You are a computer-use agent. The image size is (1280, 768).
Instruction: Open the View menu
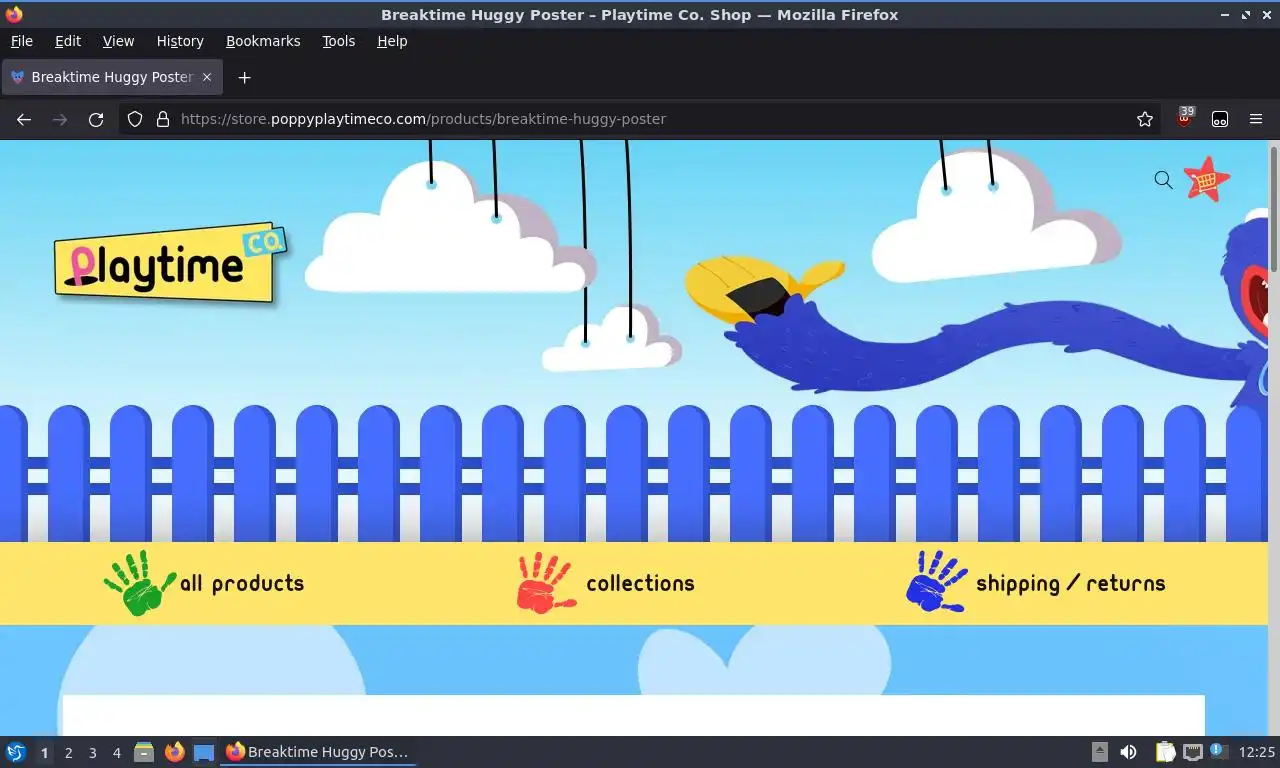(118, 41)
